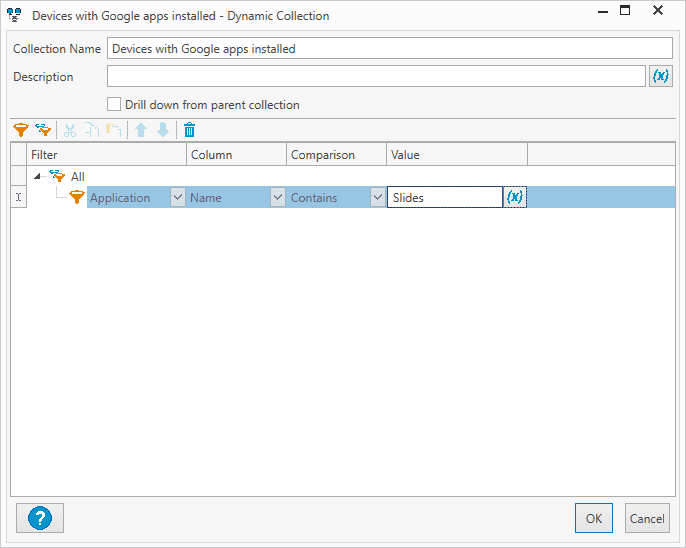Move filter down with the down arrow
This screenshot has height=548, width=686.
(x=163, y=130)
